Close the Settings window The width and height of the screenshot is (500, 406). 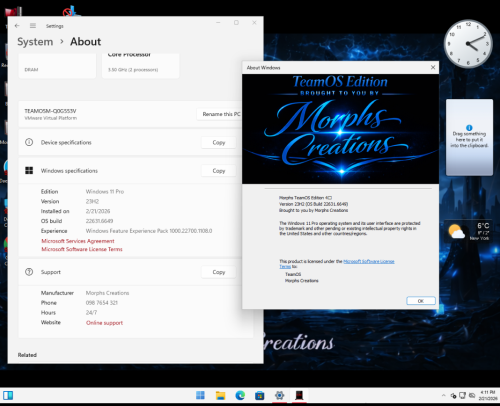point(254,23)
